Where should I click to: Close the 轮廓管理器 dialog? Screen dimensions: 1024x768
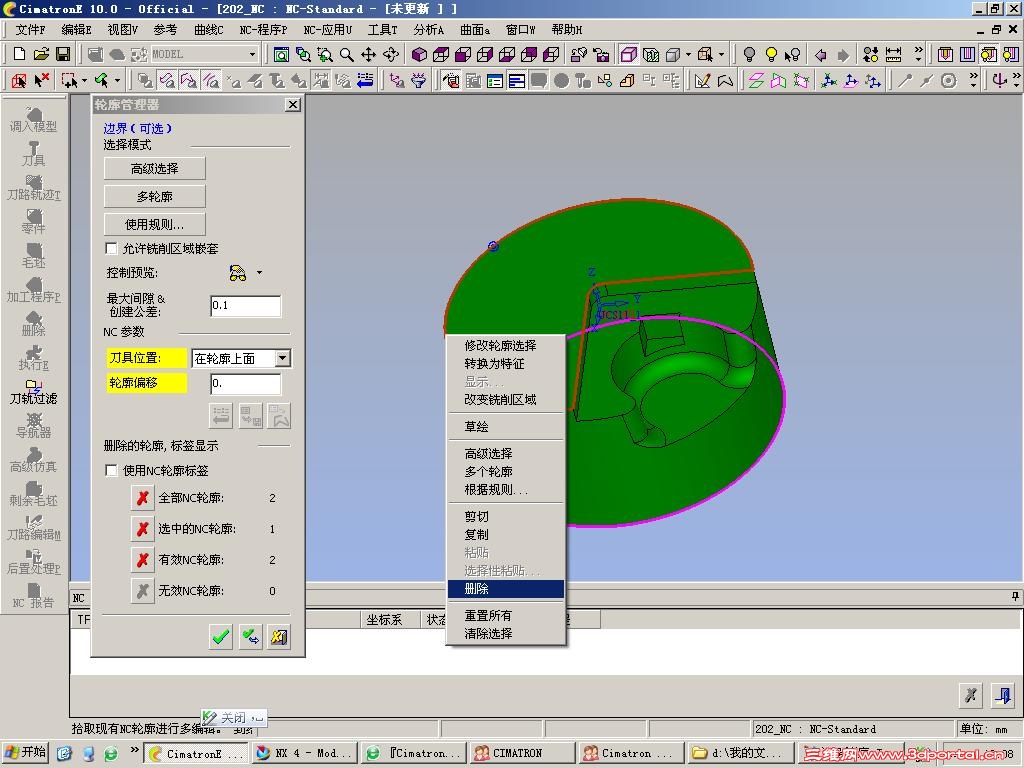[x=293, y=104]
